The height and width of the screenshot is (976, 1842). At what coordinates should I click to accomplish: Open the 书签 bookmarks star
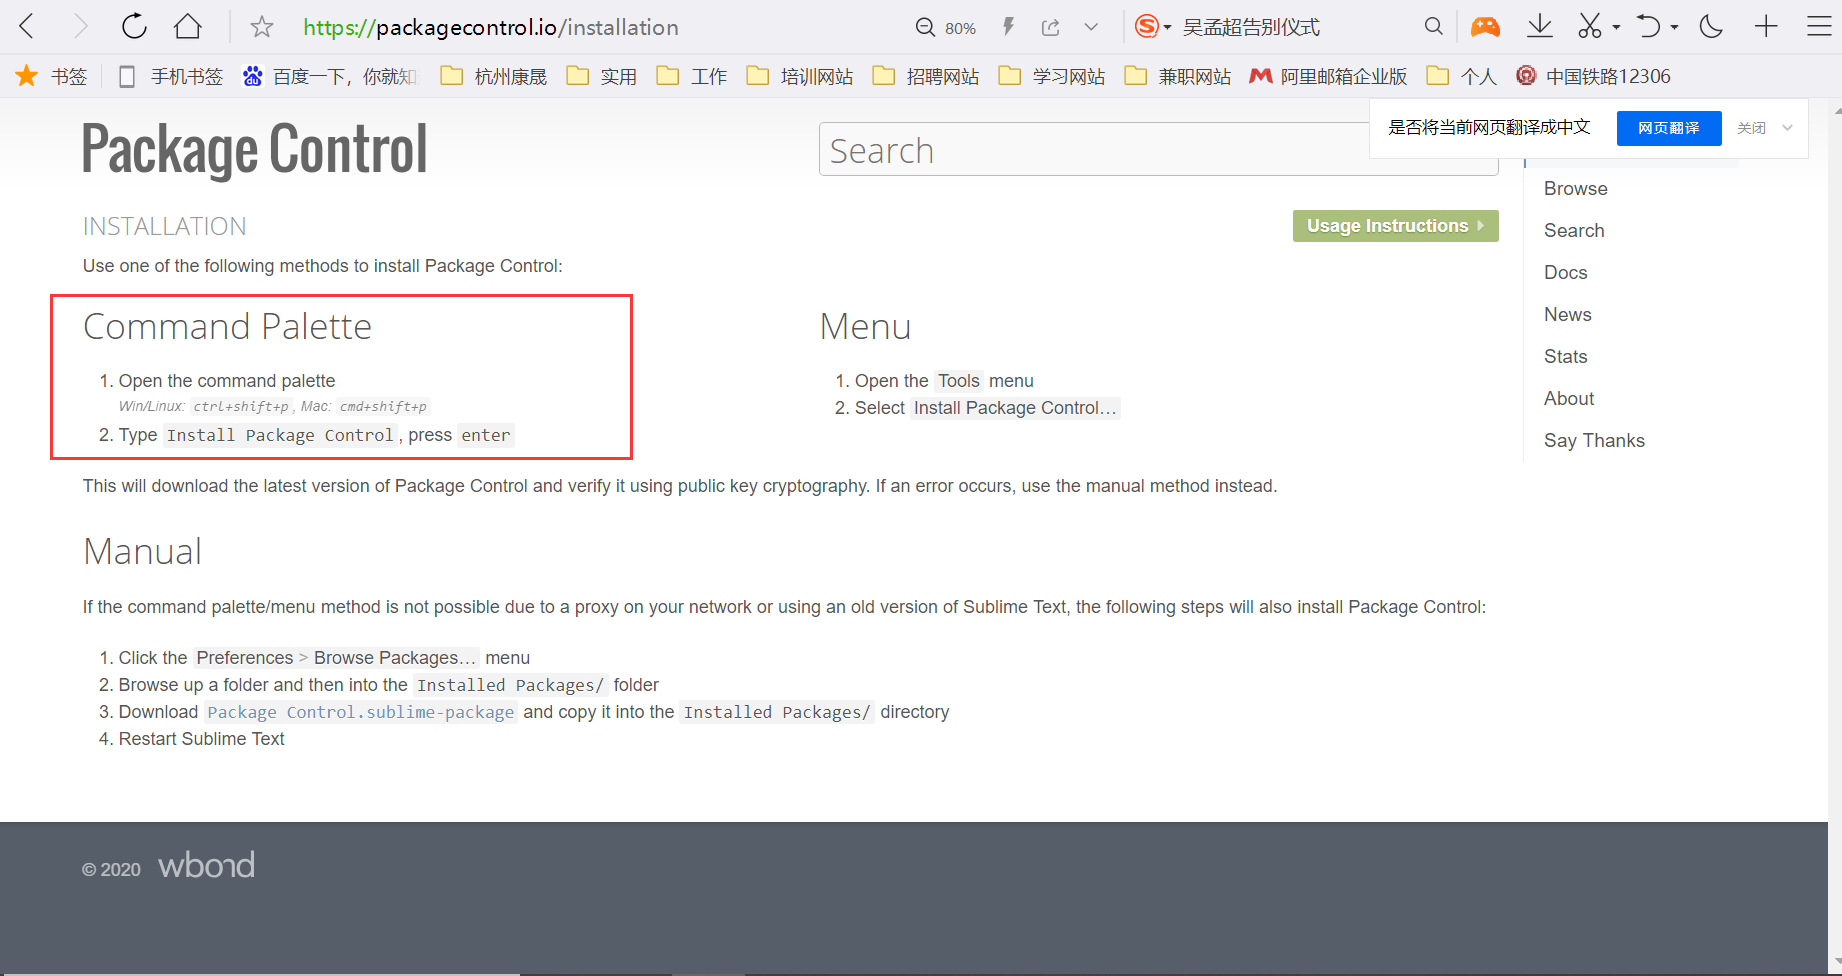(x=52, y=76)
